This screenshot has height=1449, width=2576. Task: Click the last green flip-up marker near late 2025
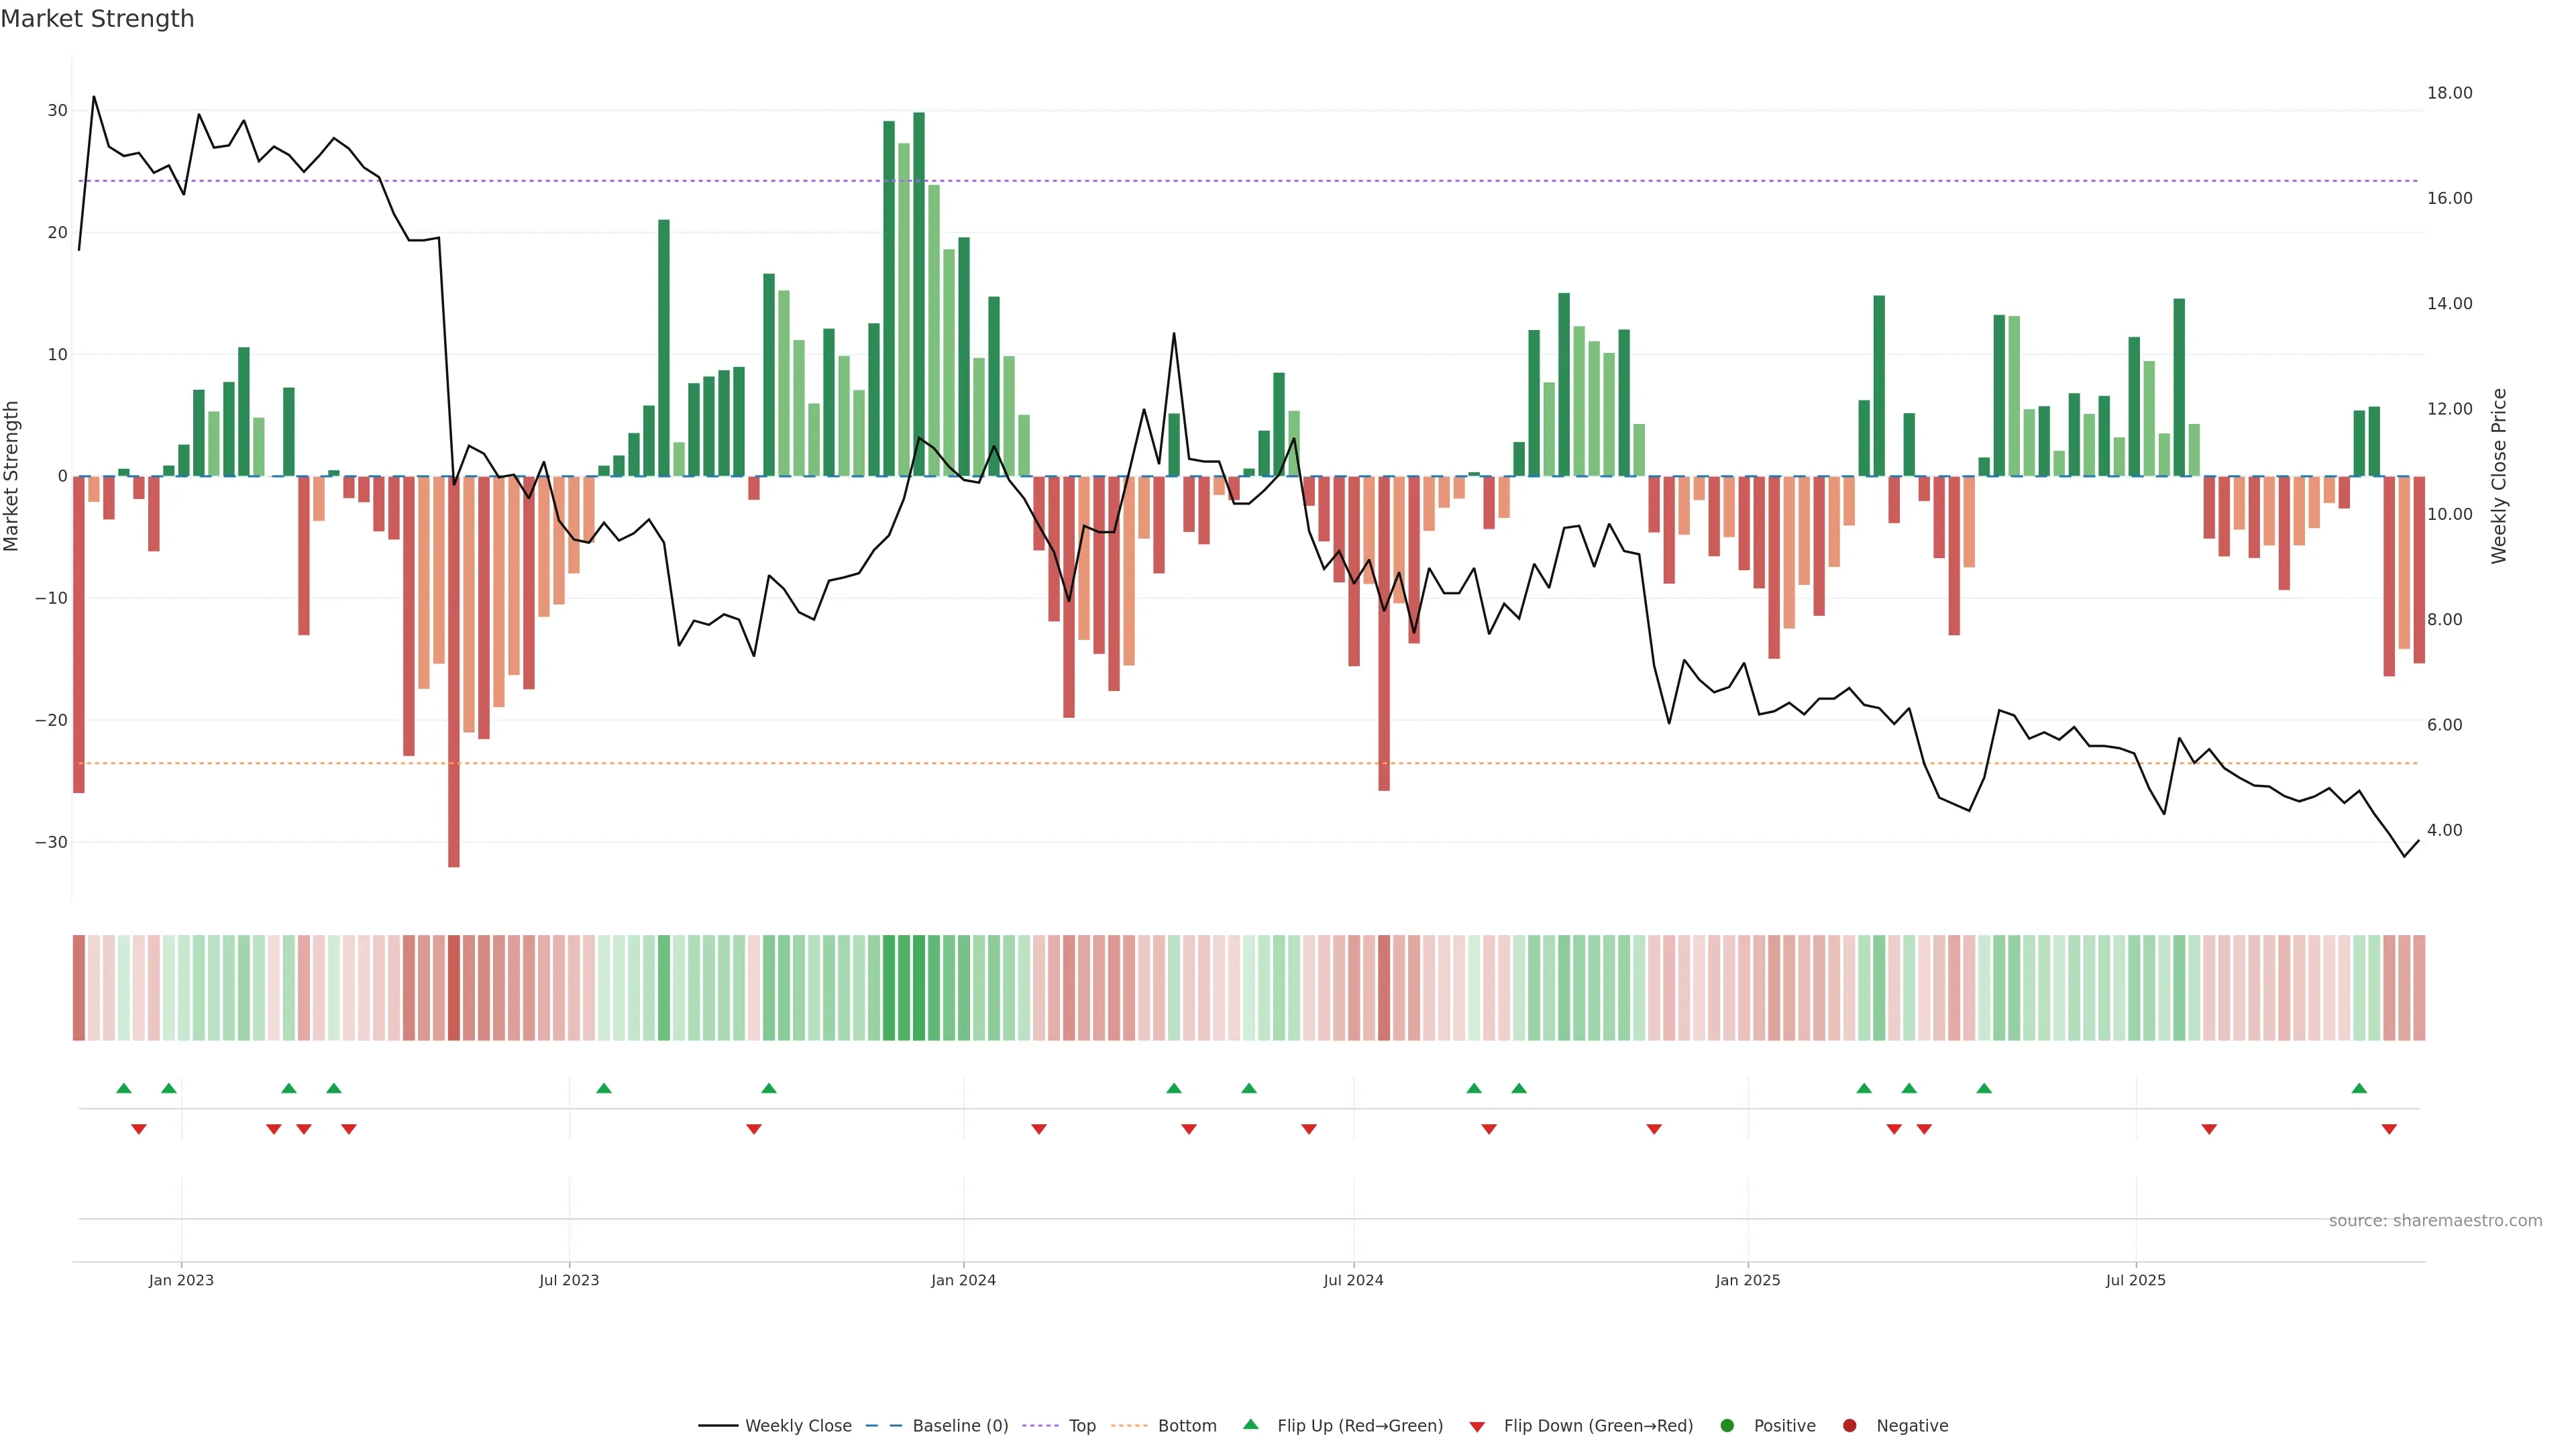tap(2359, 1088)
